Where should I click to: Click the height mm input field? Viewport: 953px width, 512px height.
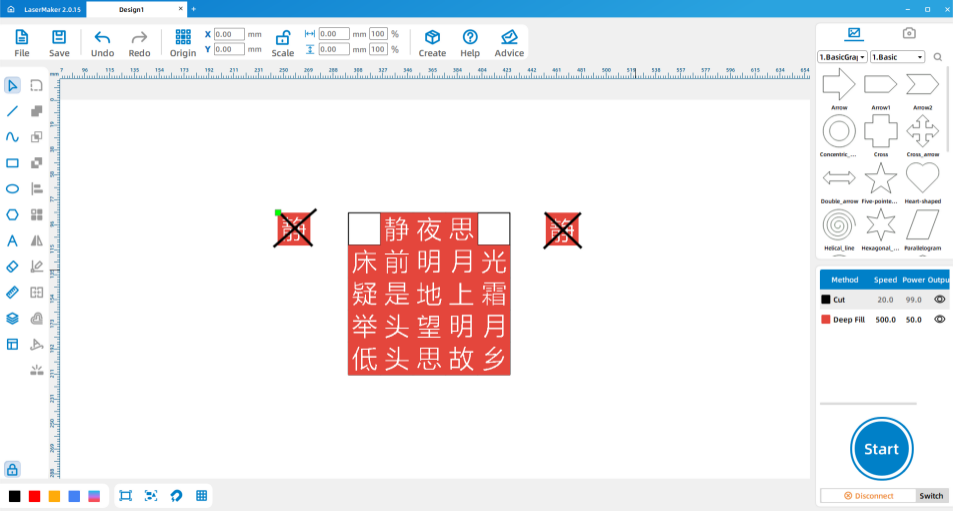tap(334, 49)
